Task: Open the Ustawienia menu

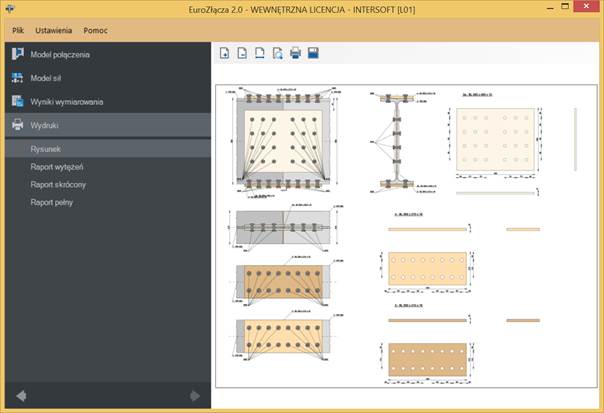Action: coord(54,30)
